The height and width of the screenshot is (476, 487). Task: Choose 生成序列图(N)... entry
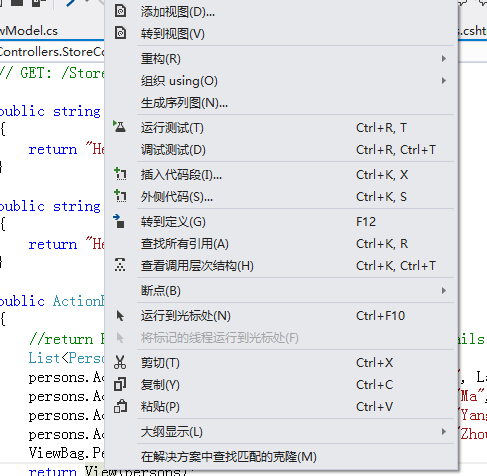(281, 103)
